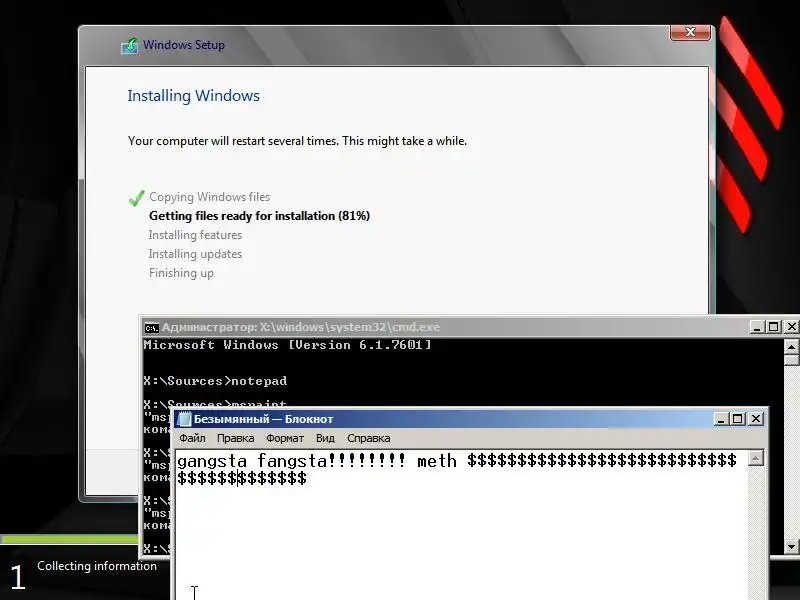Maximize the Notepad window
Image resolution: width=800 pixels, height=600 pixels.
point(738,419)
